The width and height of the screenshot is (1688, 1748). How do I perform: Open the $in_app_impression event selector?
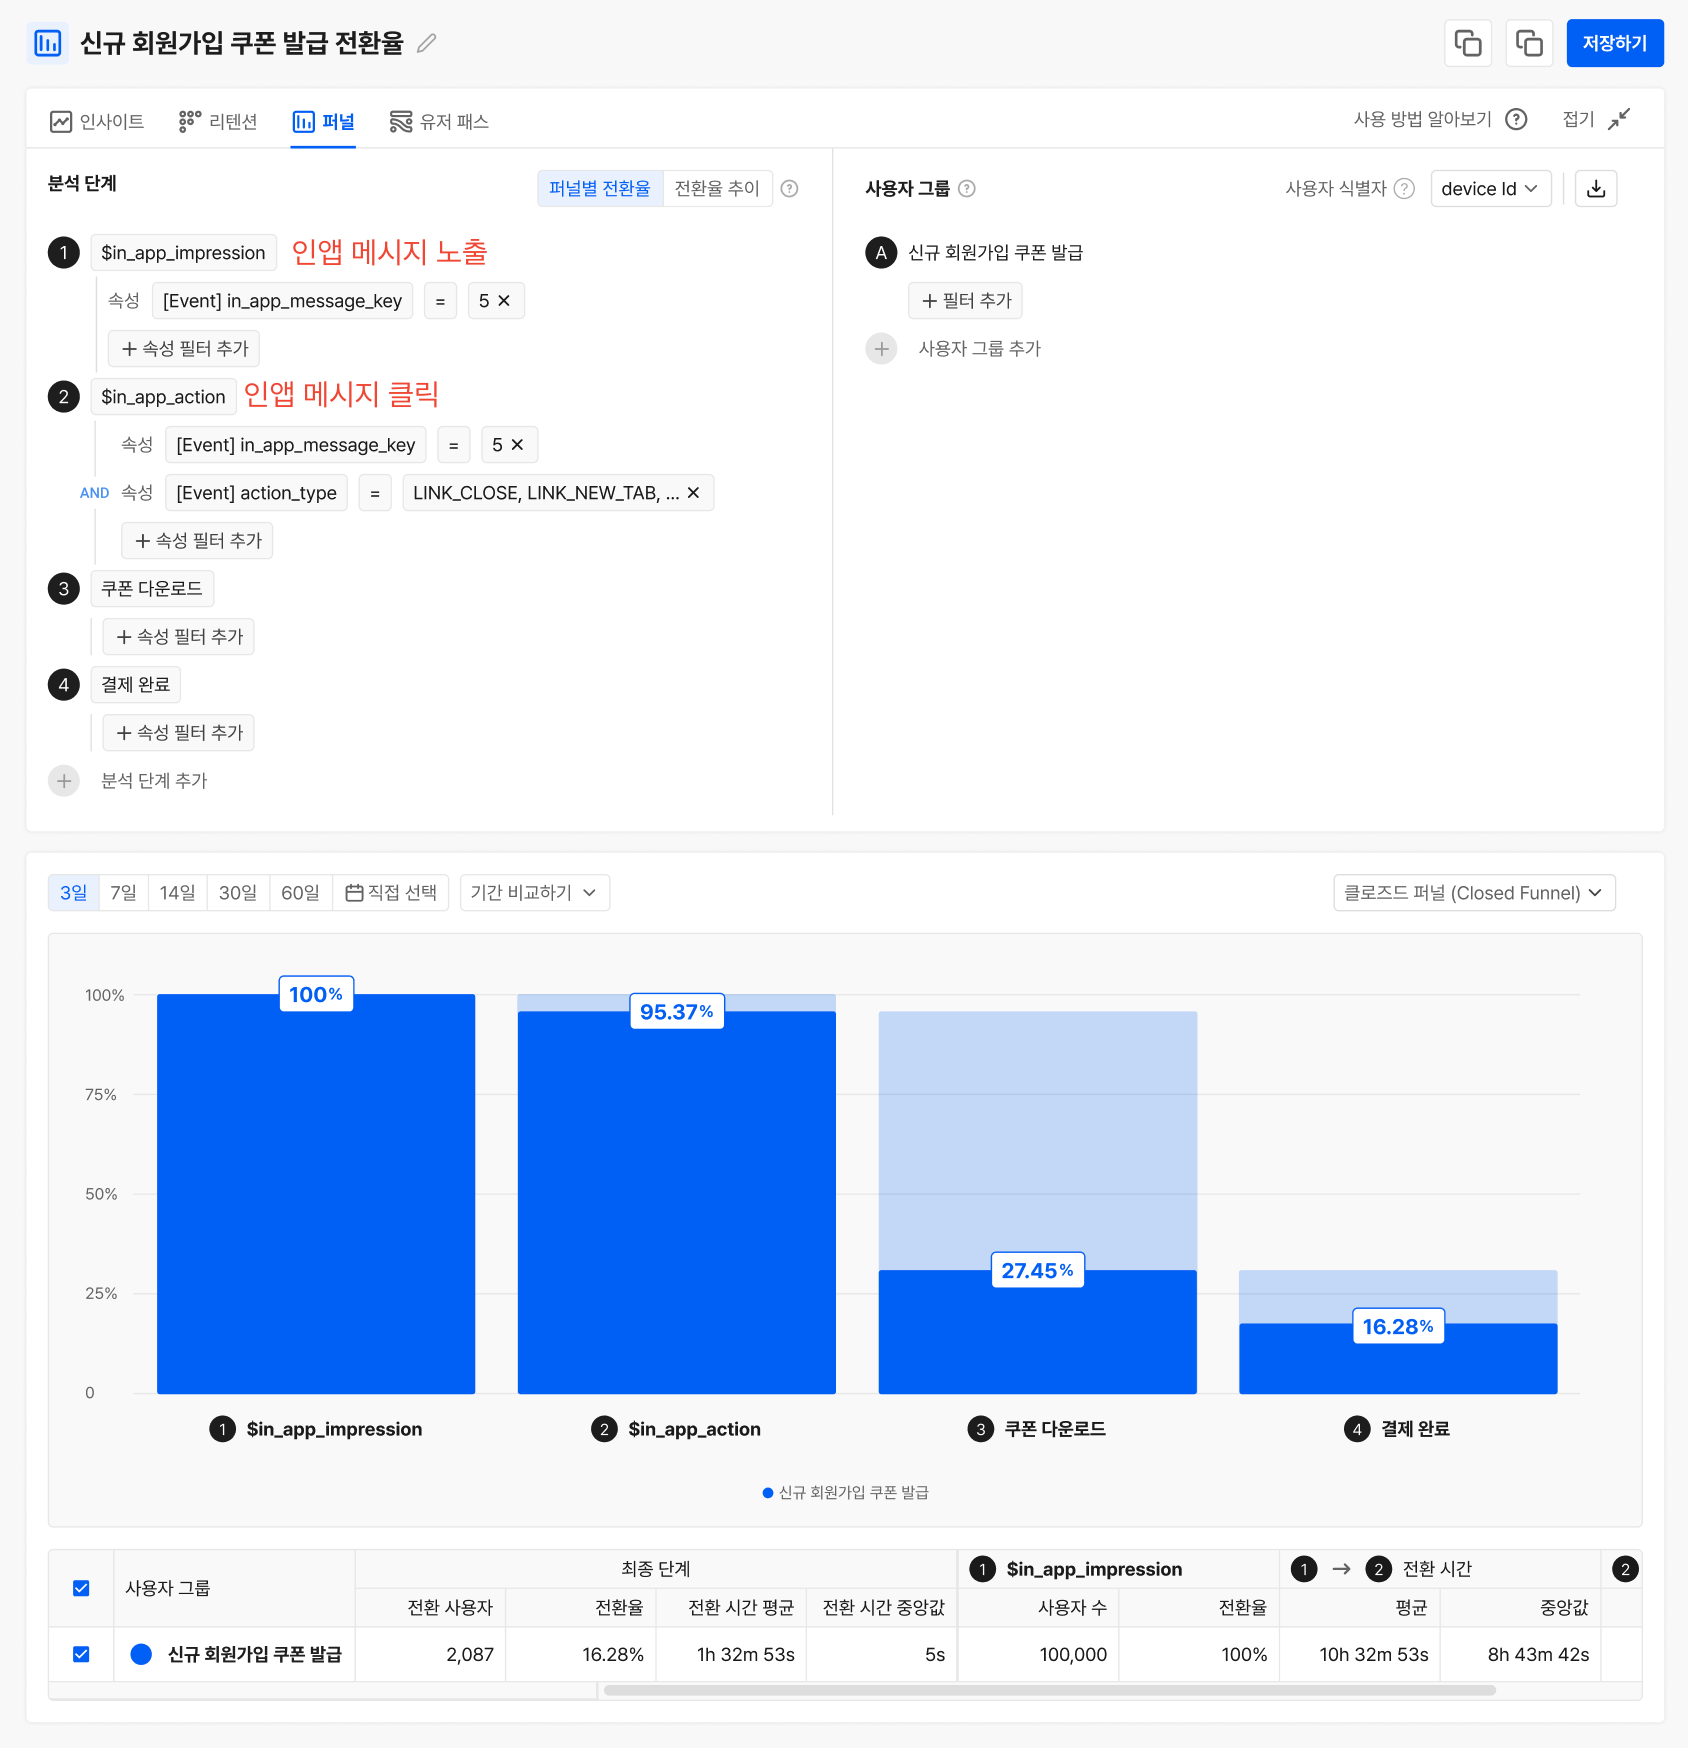(x=183, y=253)
